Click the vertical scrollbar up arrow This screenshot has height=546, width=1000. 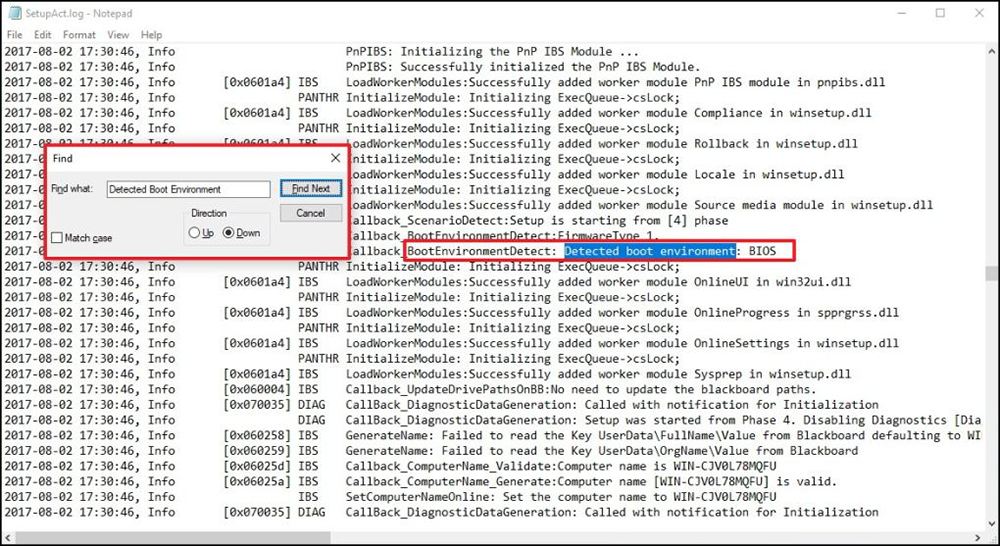pos(990,50)
